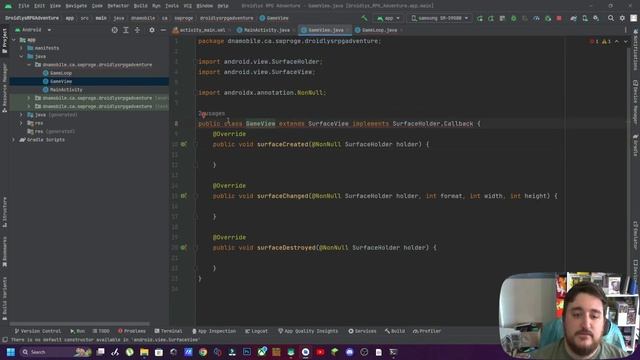
Task: Click surfaceChanged override gutter icon
Action: click(184, 196)
